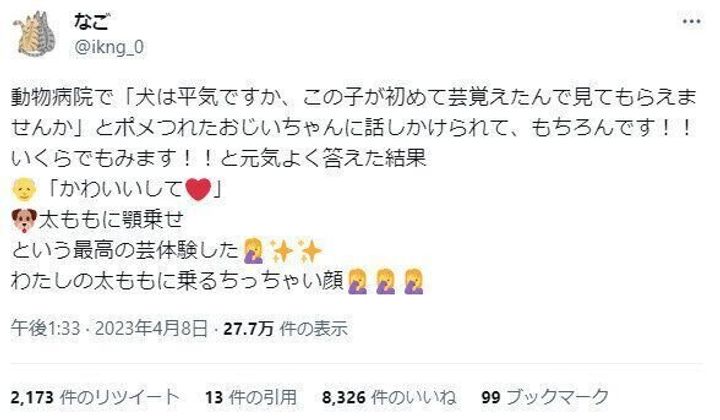Click the dog face emoji
This screenshot has width=720, height=420.
point(24,220)
